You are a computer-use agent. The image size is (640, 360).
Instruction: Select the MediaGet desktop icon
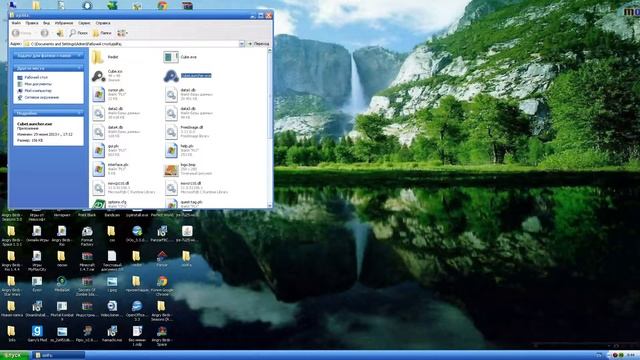coord(62,284)
